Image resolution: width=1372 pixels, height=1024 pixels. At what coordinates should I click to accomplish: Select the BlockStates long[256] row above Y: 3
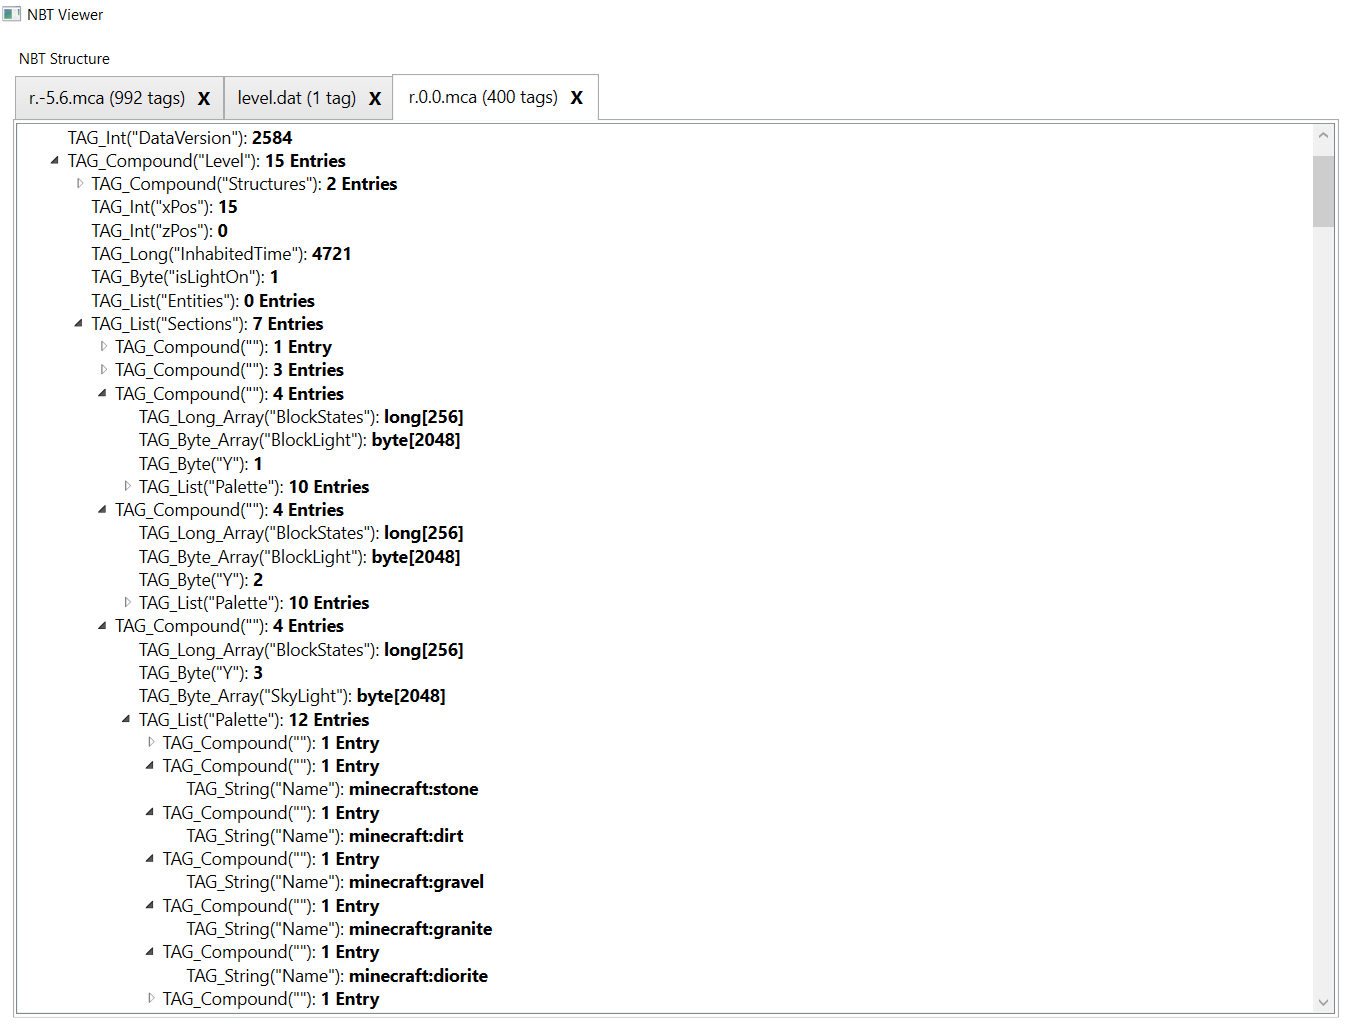tap(301, 650)
